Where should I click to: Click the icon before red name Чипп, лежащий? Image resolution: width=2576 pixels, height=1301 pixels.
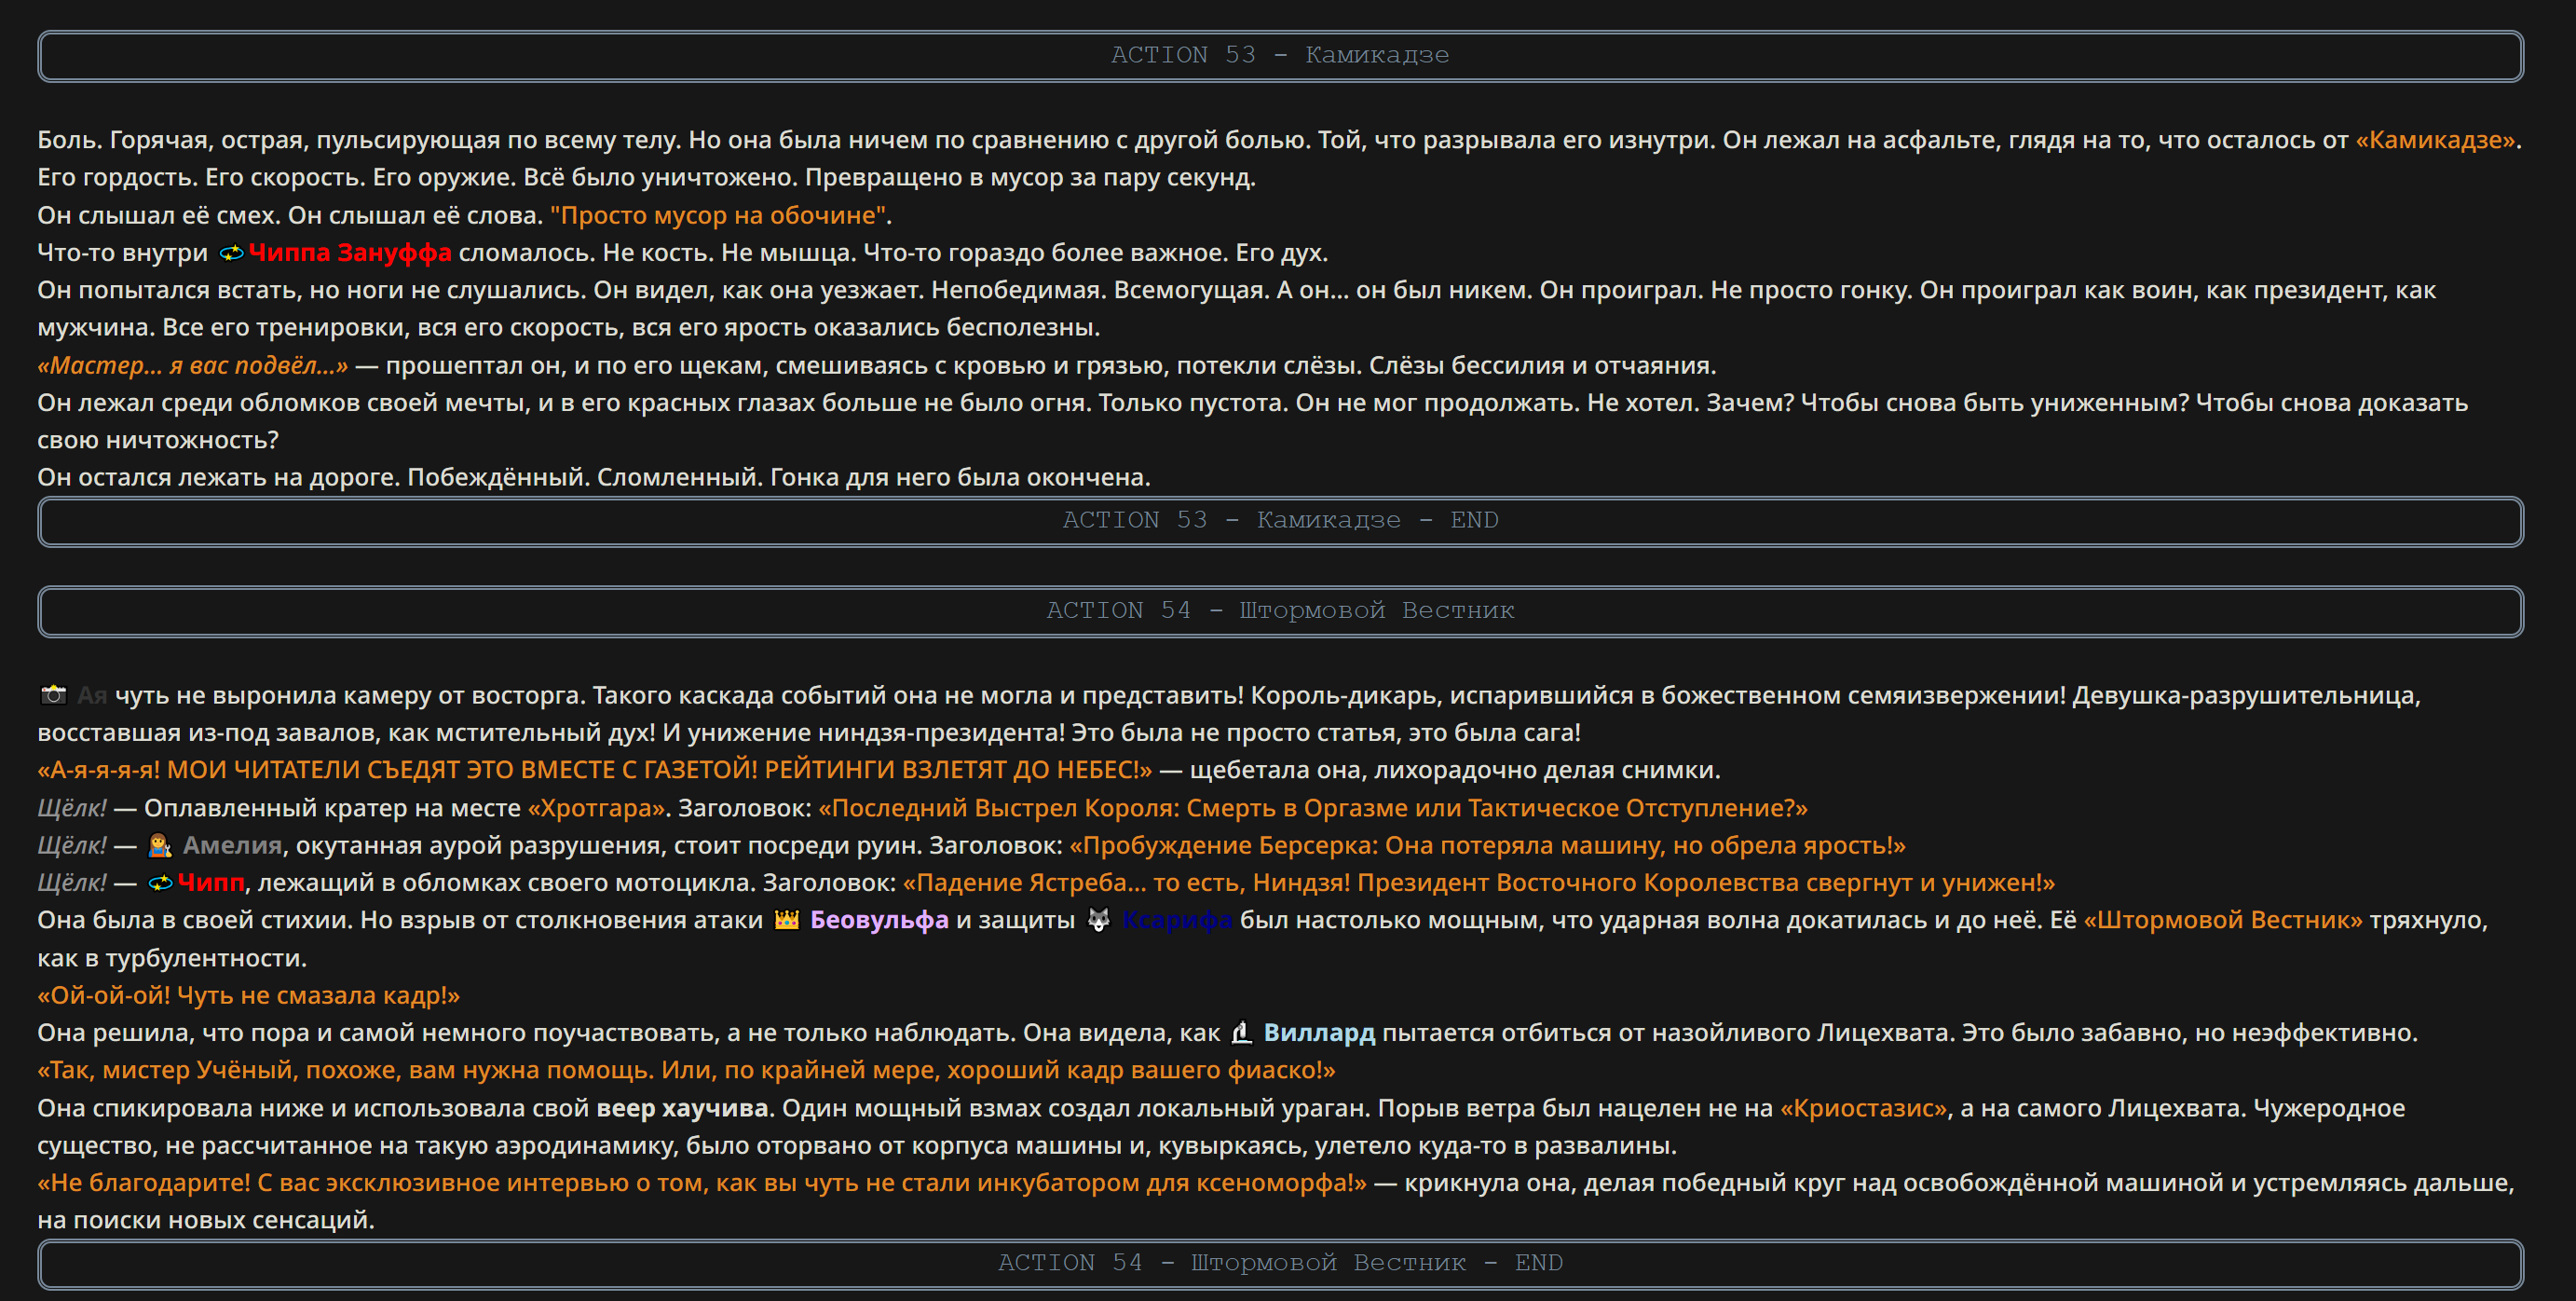[x=160, y=883]
